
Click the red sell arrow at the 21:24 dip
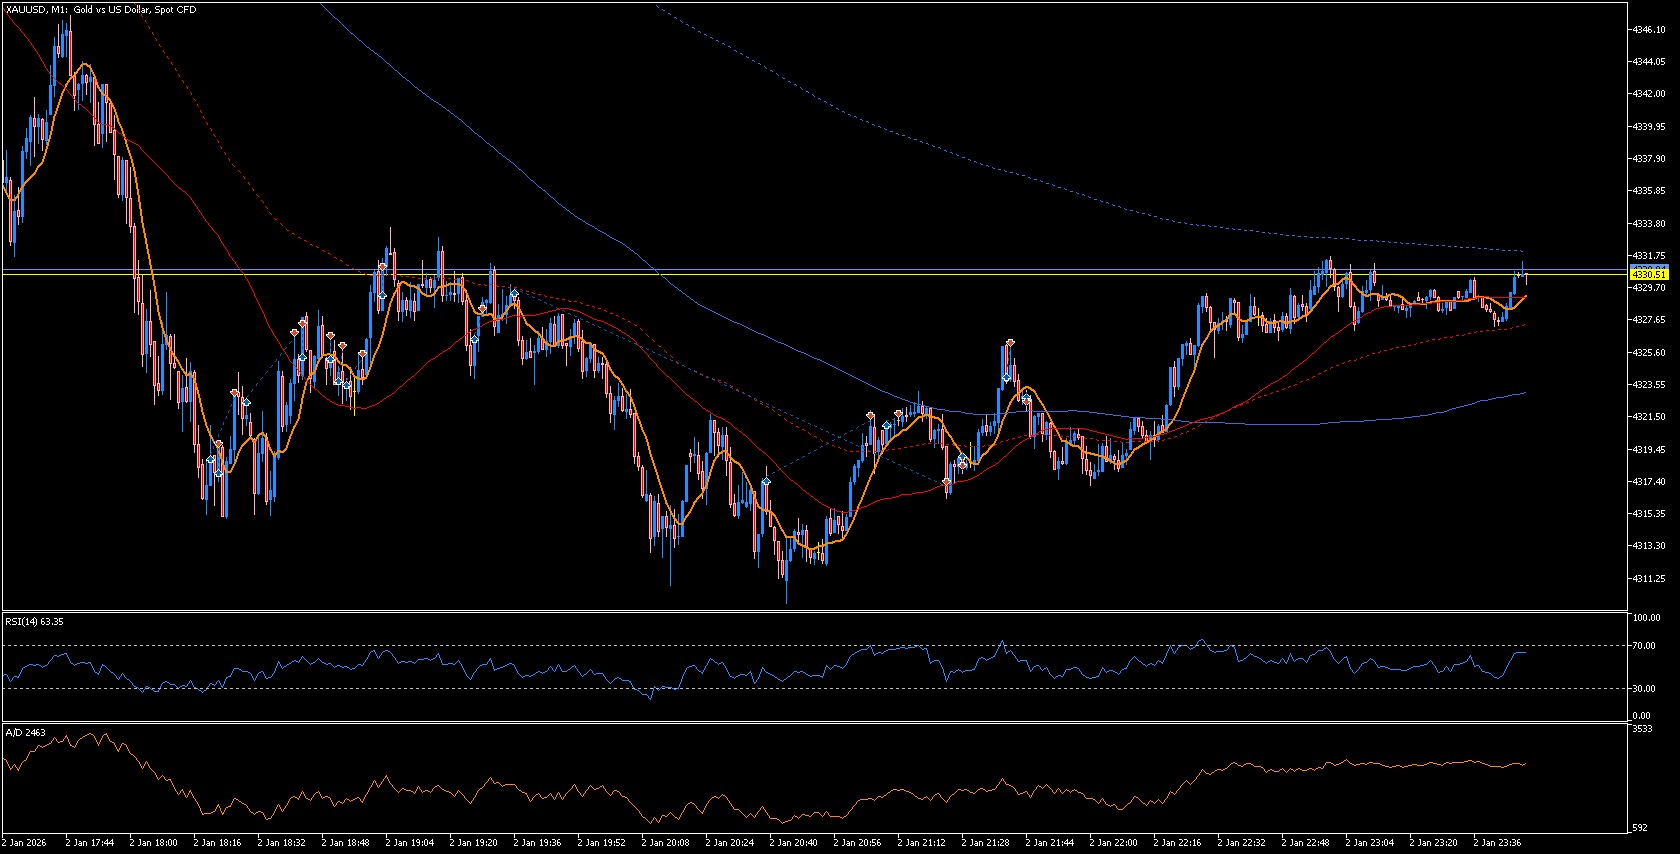(947, 482)
